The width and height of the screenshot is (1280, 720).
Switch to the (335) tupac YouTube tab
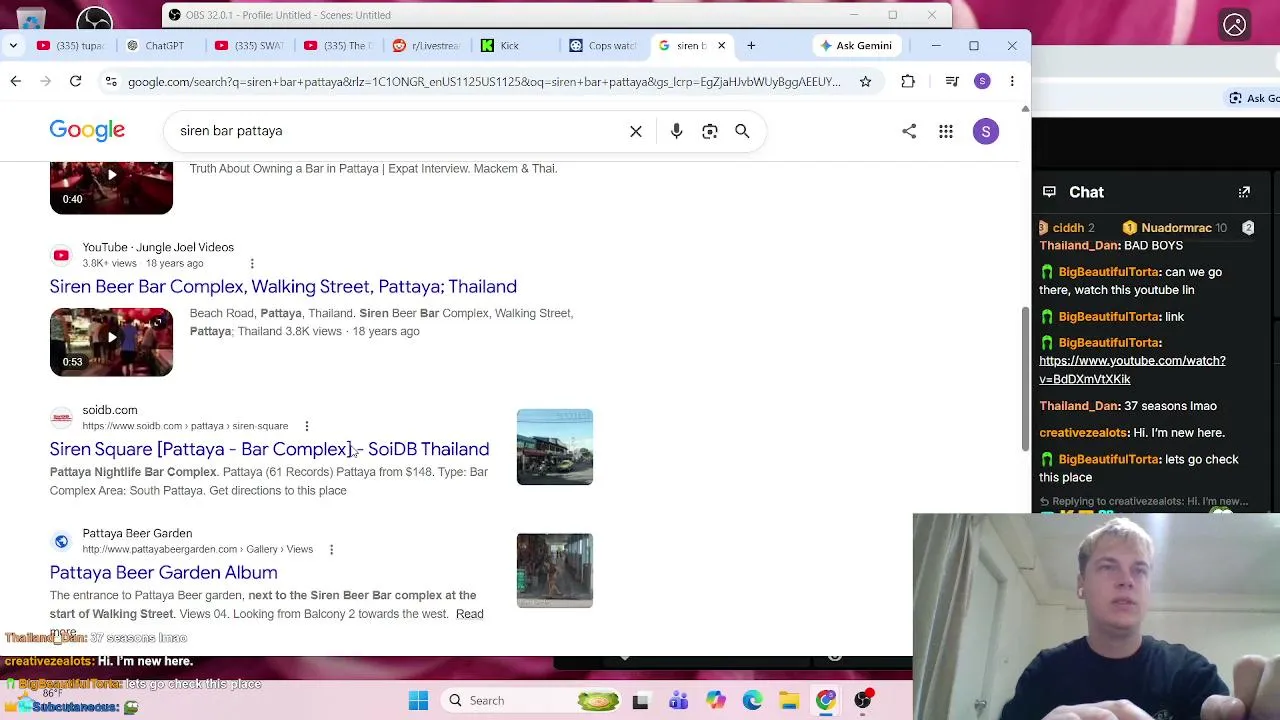pyautogui.click(x=70, y=46)
